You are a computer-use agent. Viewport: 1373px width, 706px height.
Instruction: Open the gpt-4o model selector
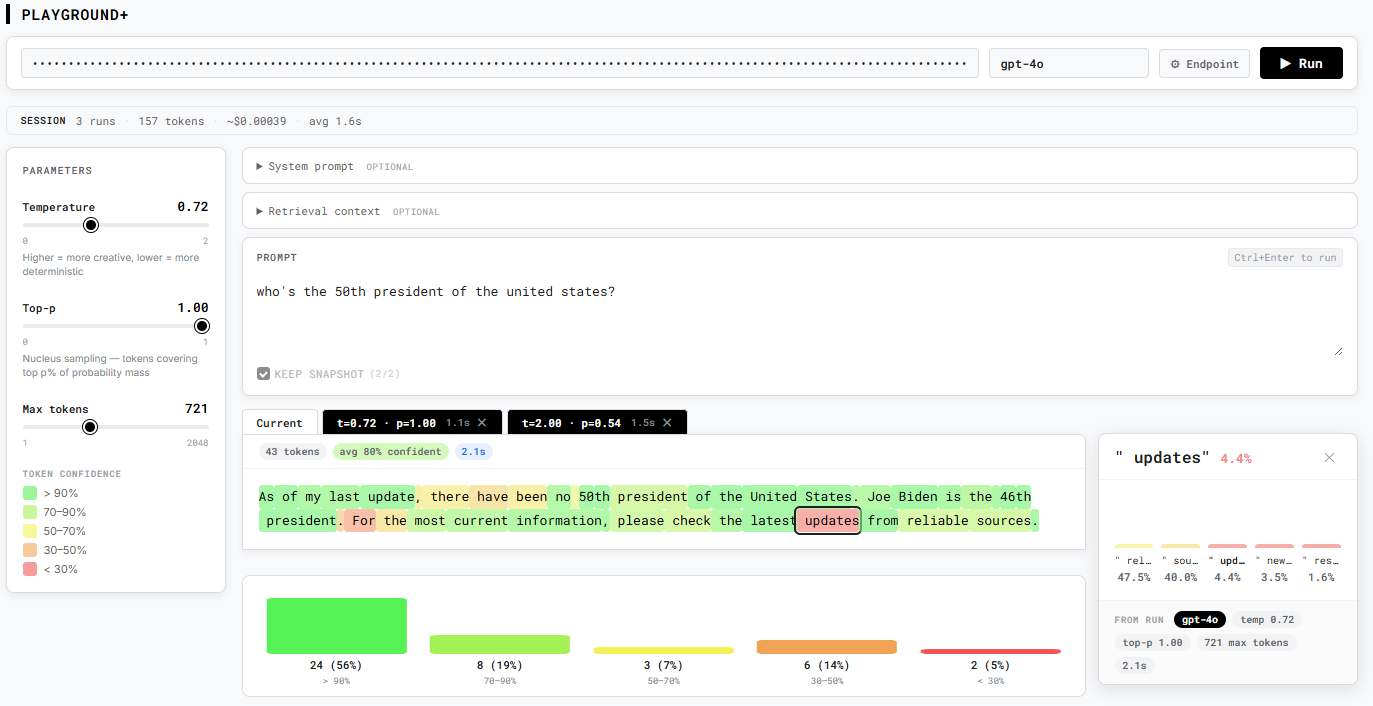pos(1068,62)
